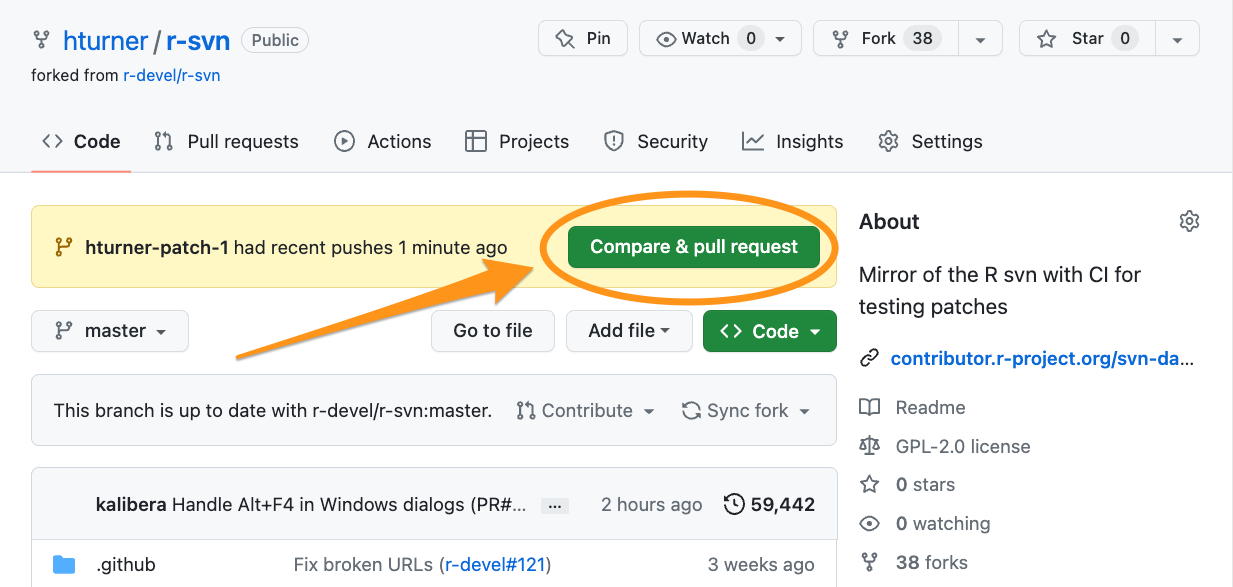The height and width of the screenshot is (587, 1233).
Task: Click the GPL-2.0 license scale icon
Action: coord(870,446)
